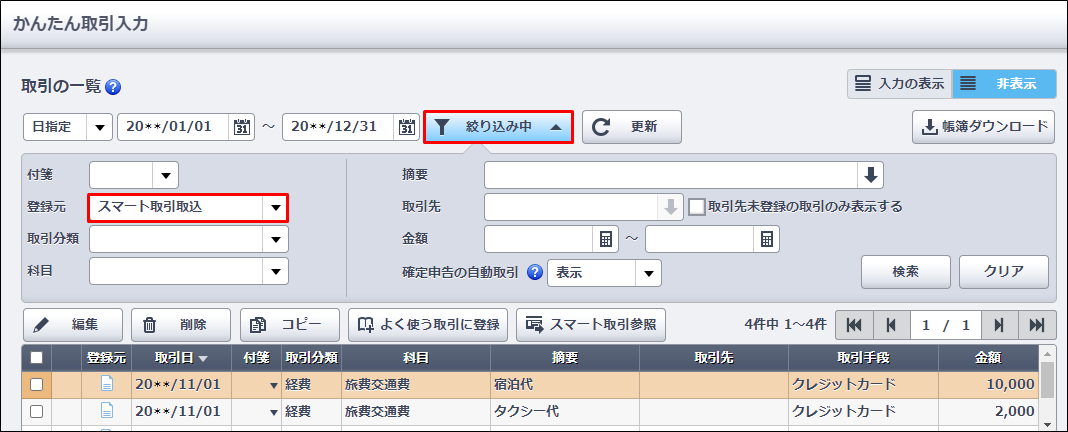Toggle the select-all checkbox in table header

pyautogui.click(x=37, y=358)
